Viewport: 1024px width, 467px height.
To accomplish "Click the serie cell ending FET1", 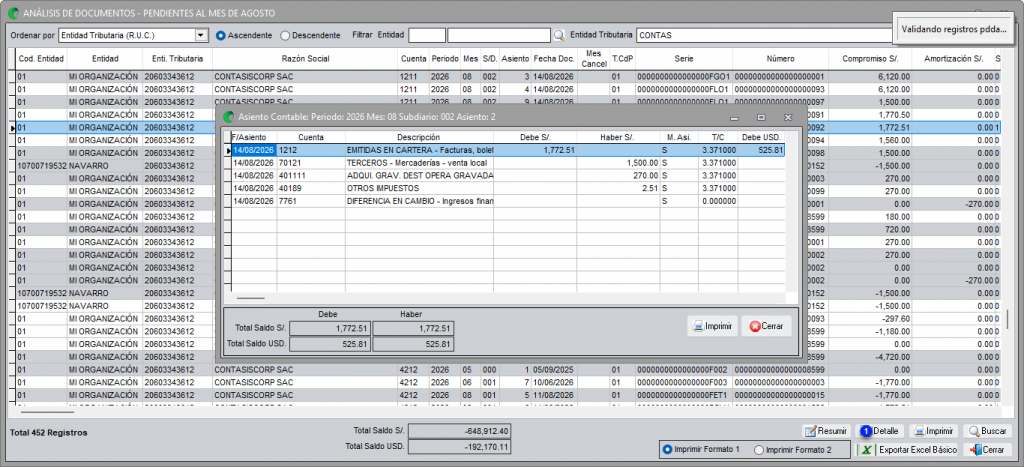I will [683, 395].
